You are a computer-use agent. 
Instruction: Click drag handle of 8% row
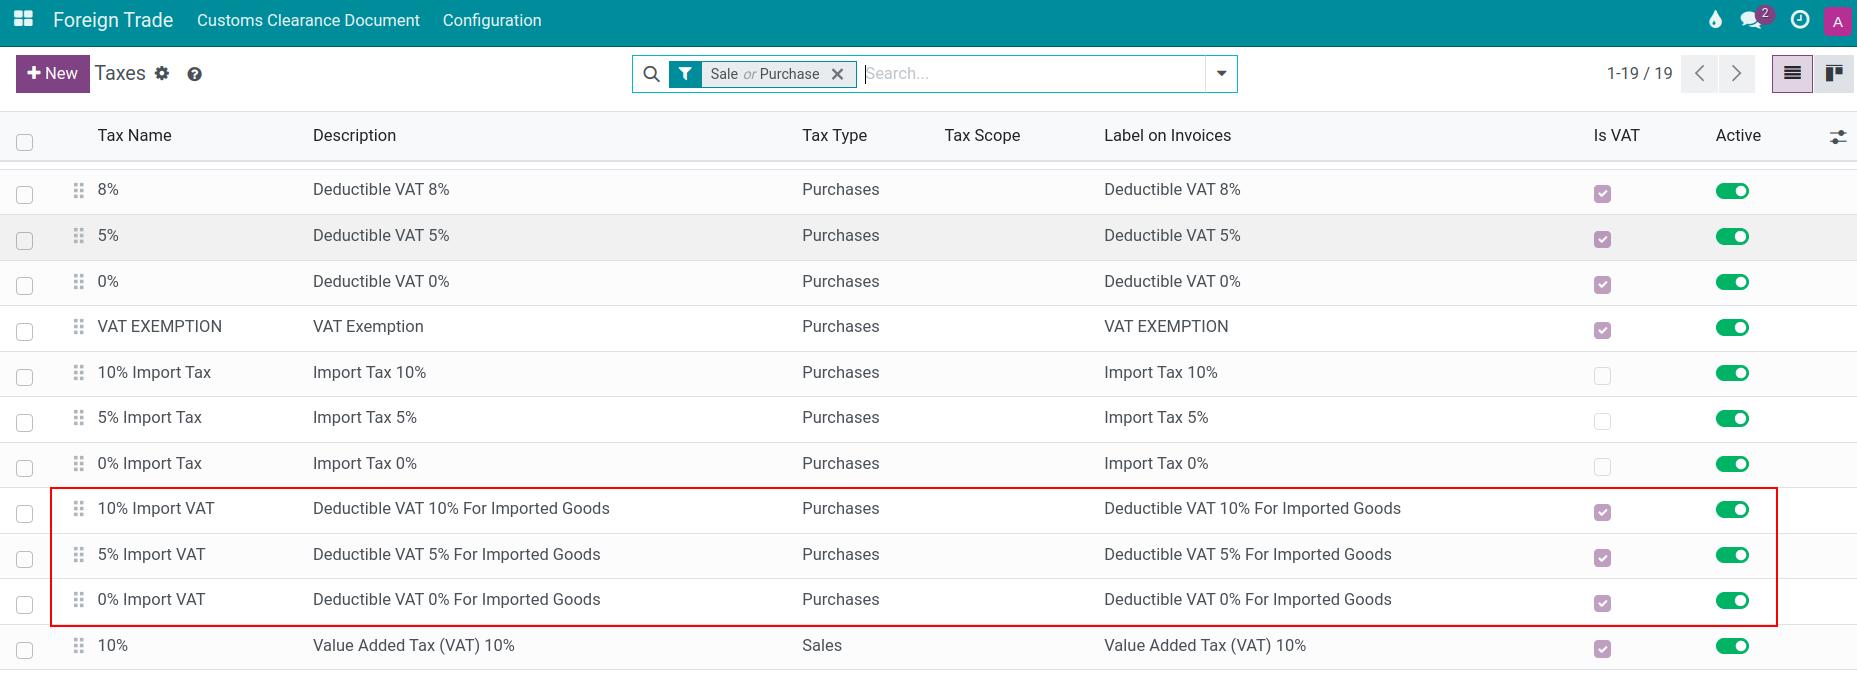coord(79,190)
